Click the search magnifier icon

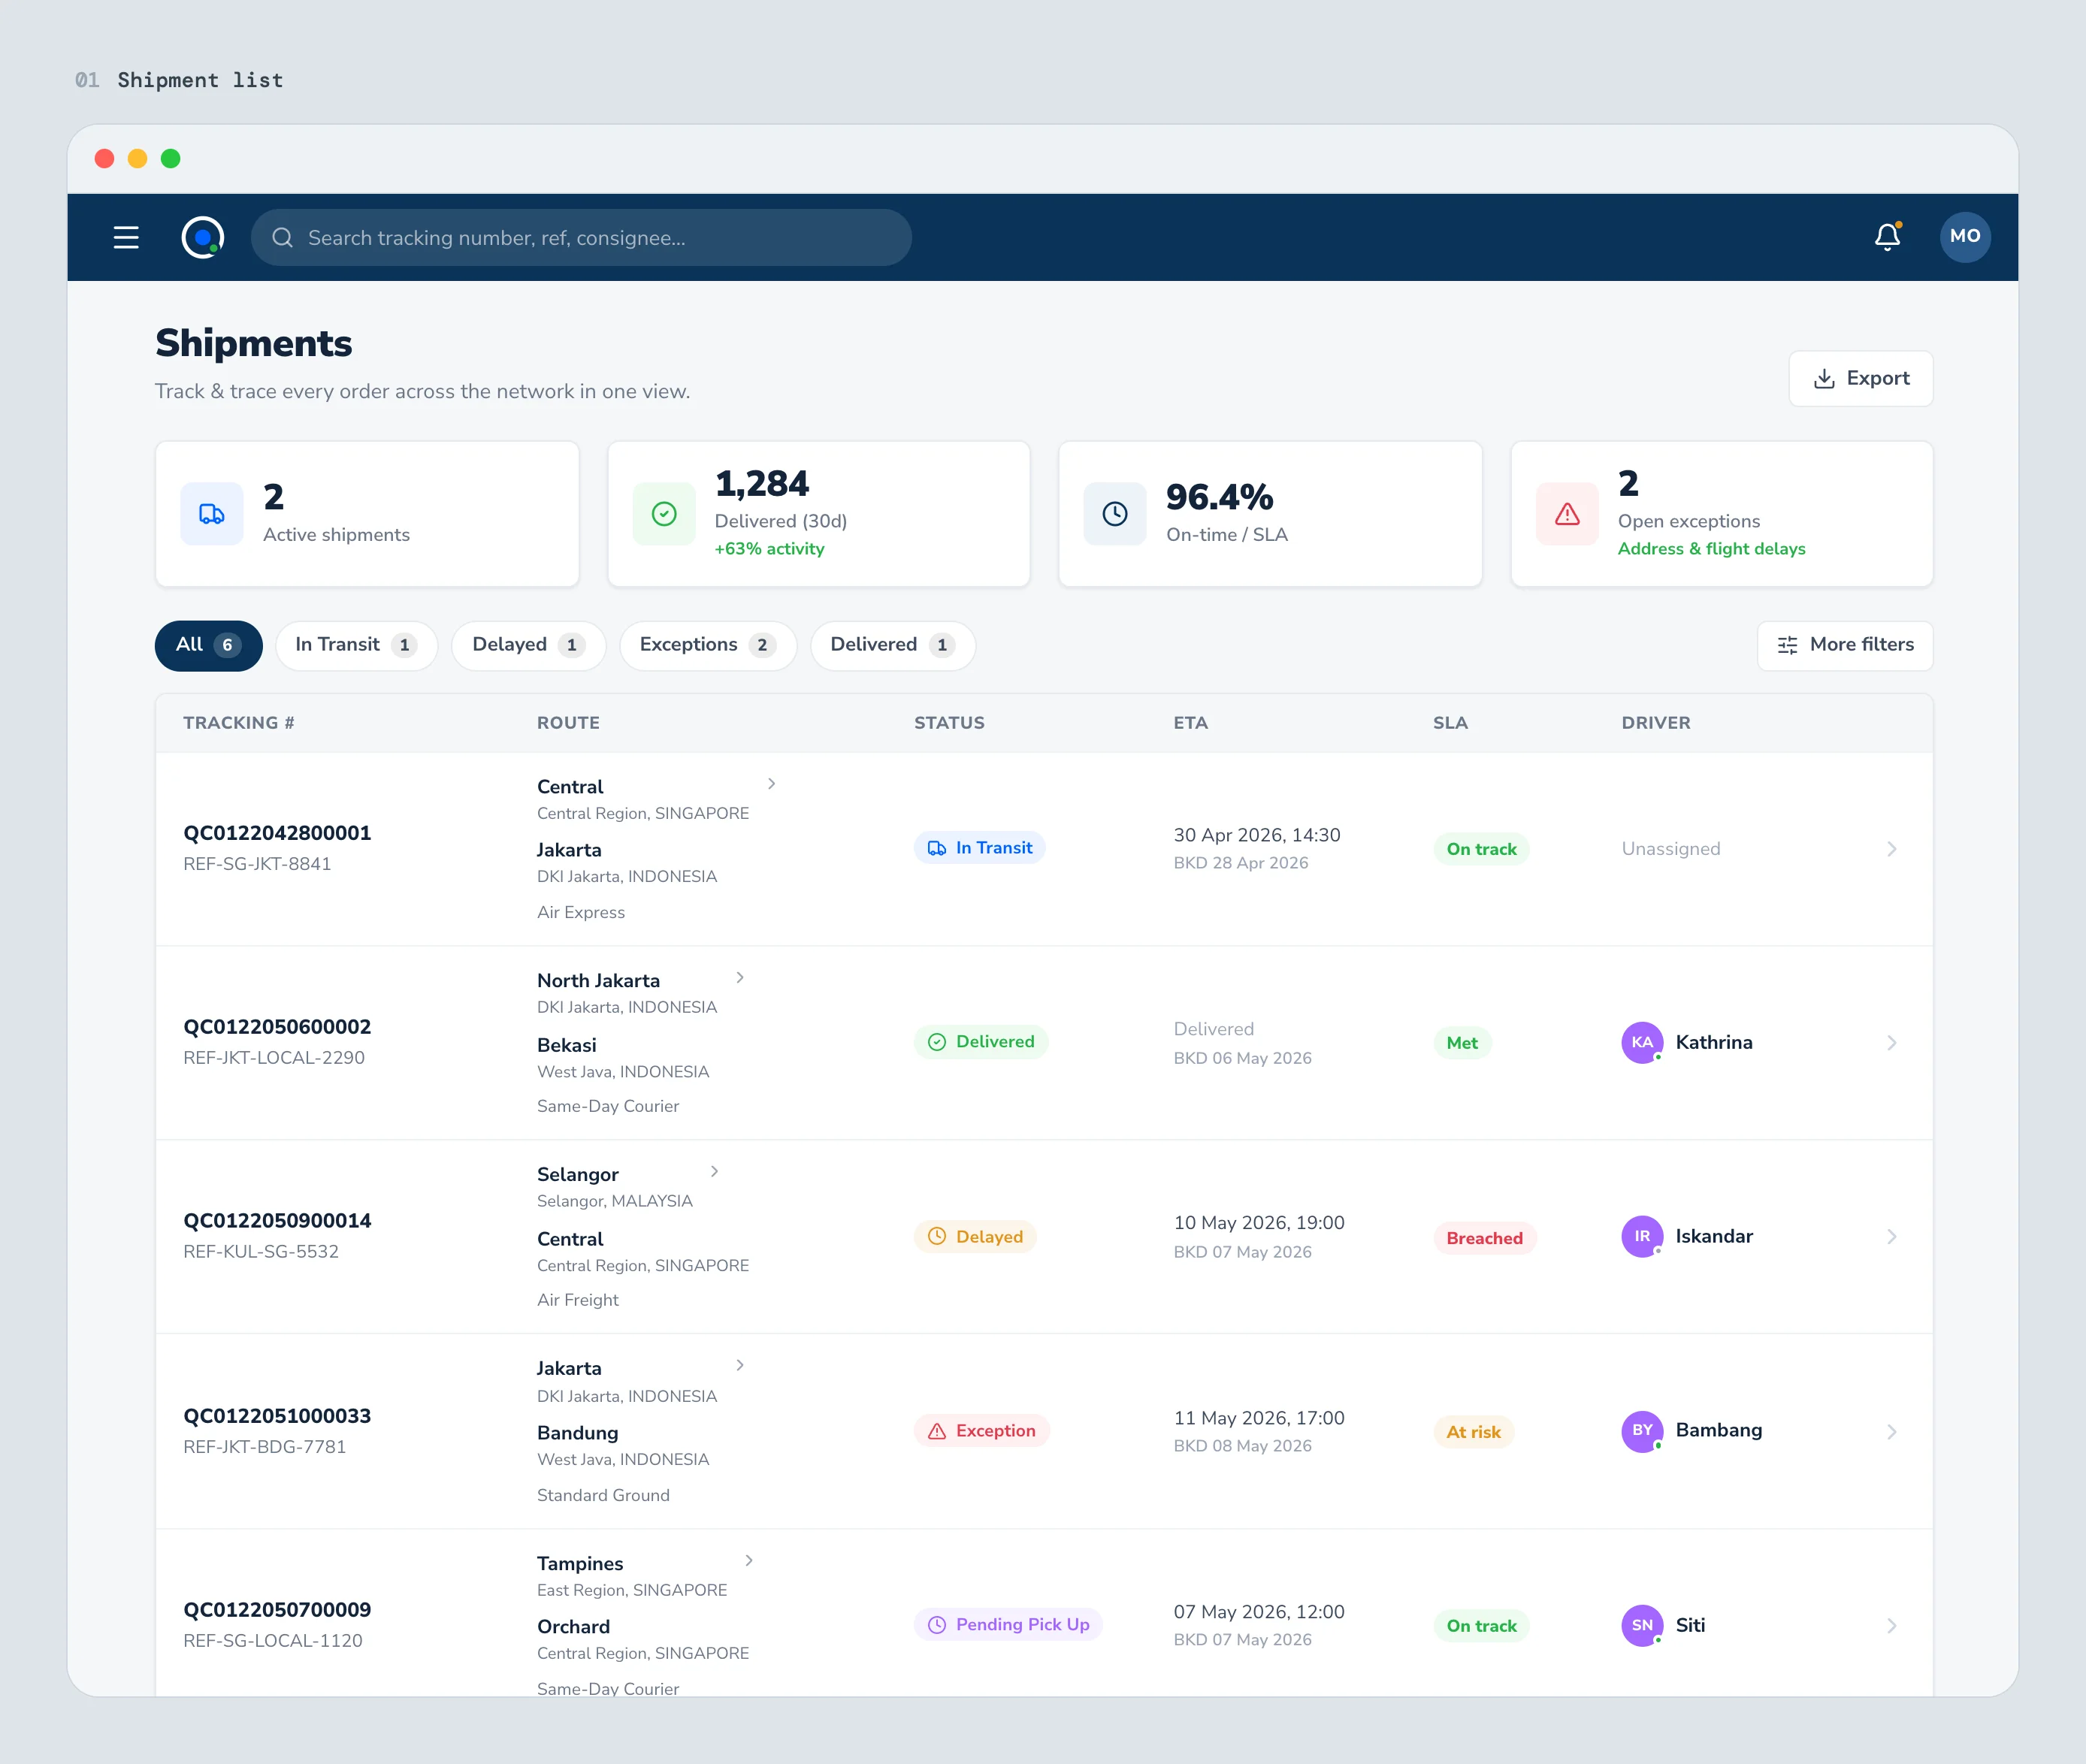tap(283, 237)
